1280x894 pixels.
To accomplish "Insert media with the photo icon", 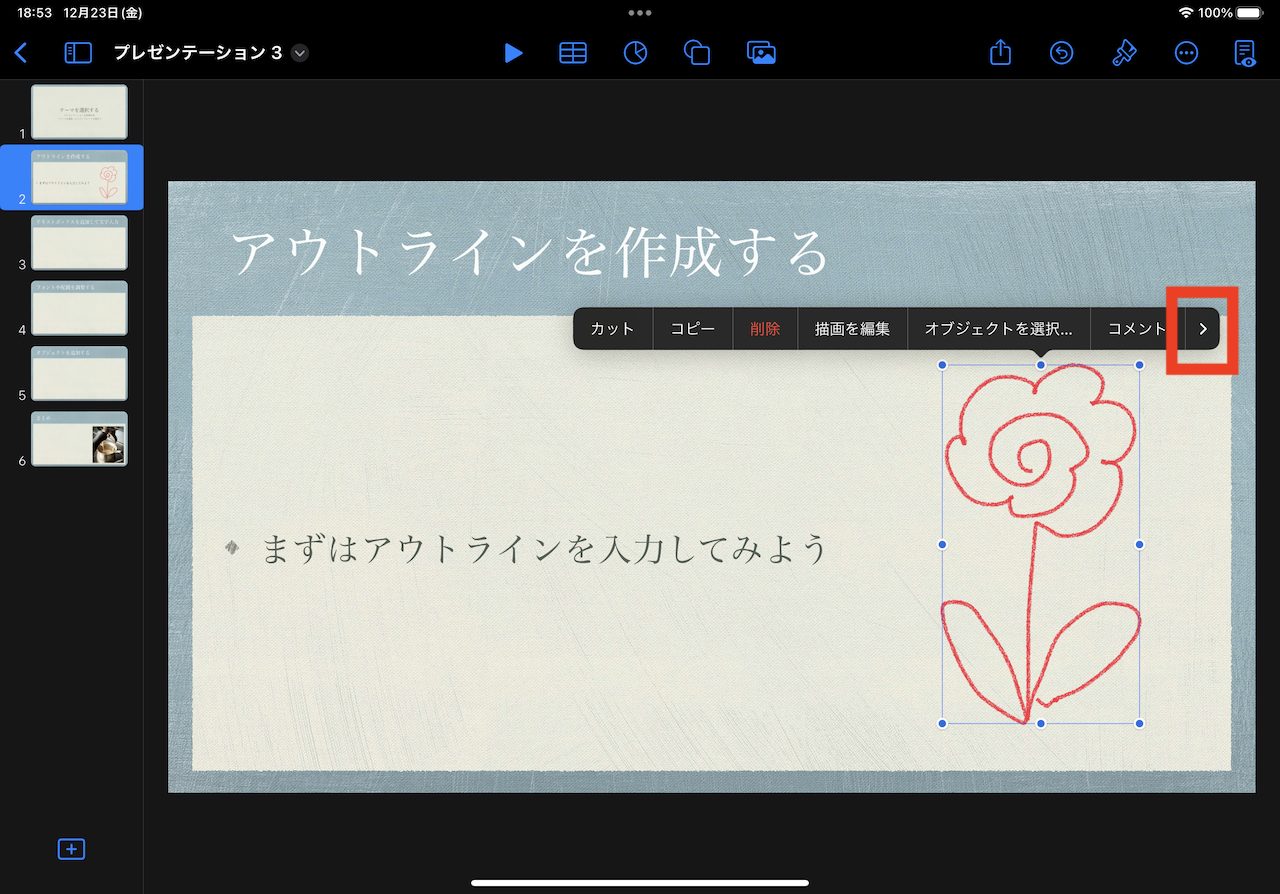I will coord(762,53).
